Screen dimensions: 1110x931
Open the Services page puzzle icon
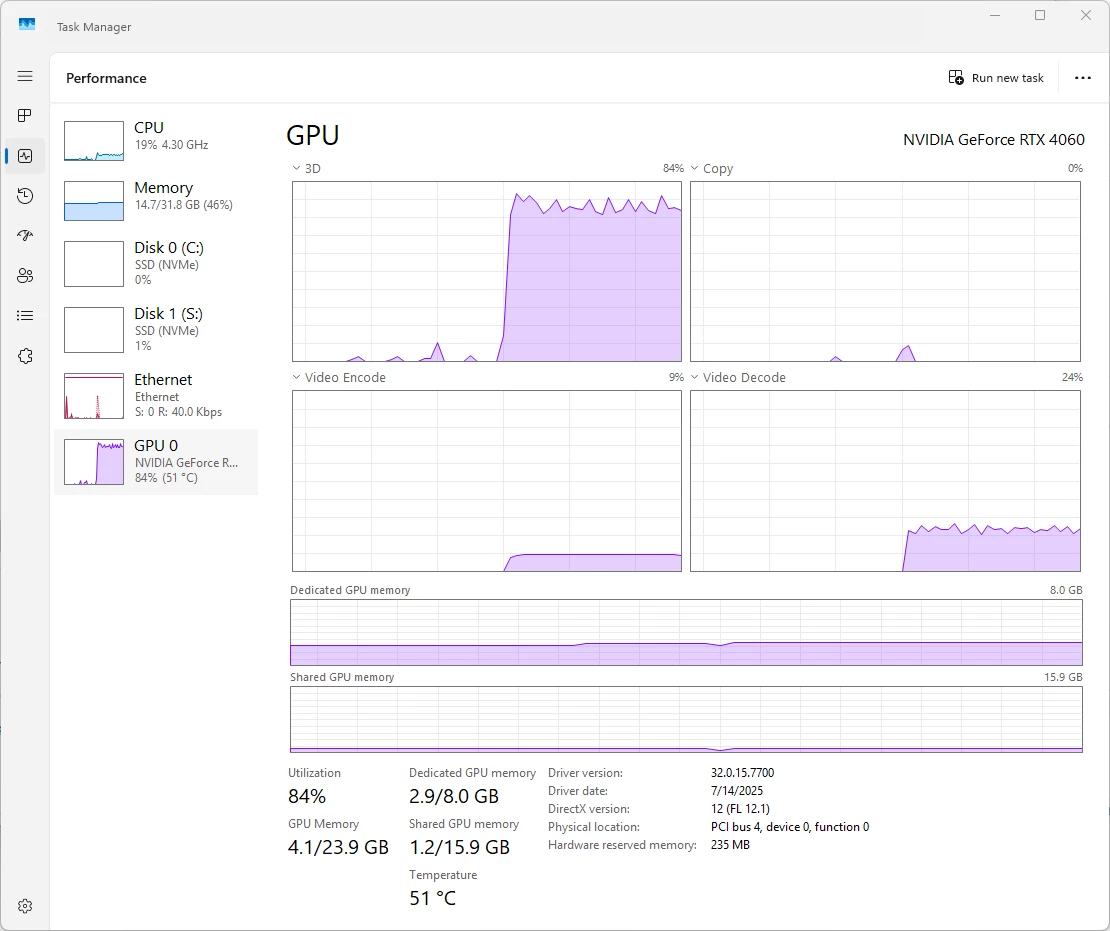pyautogui.click(x=25, y=356)
